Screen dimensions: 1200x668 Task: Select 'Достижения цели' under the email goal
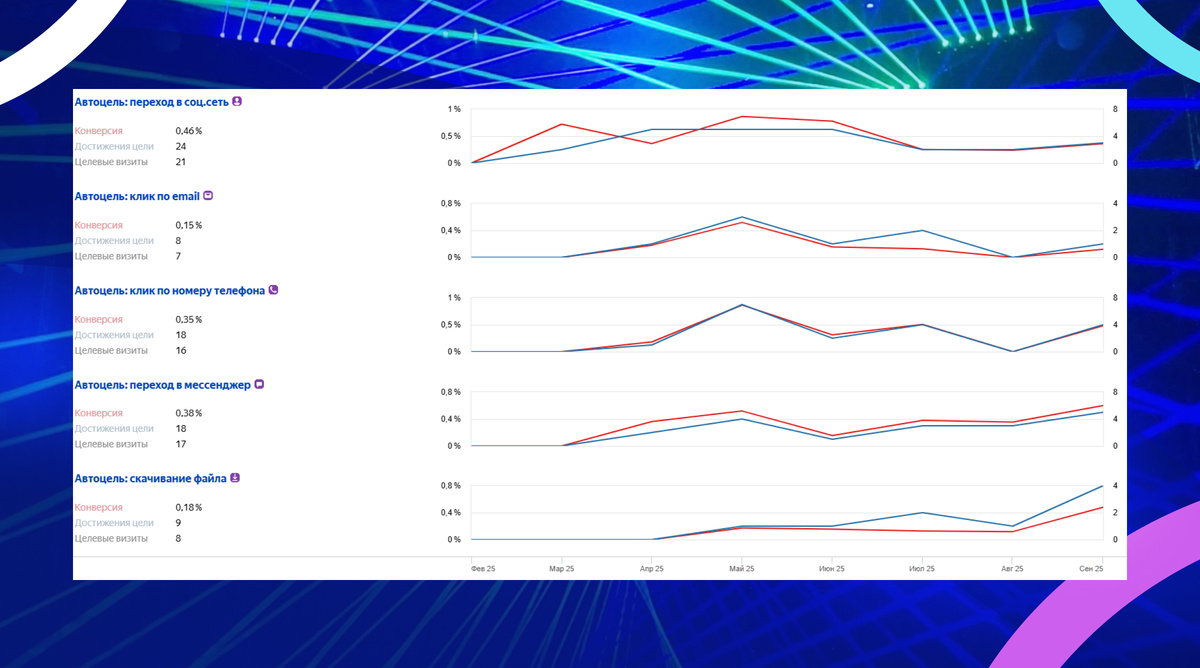click(x=114, y=241)
